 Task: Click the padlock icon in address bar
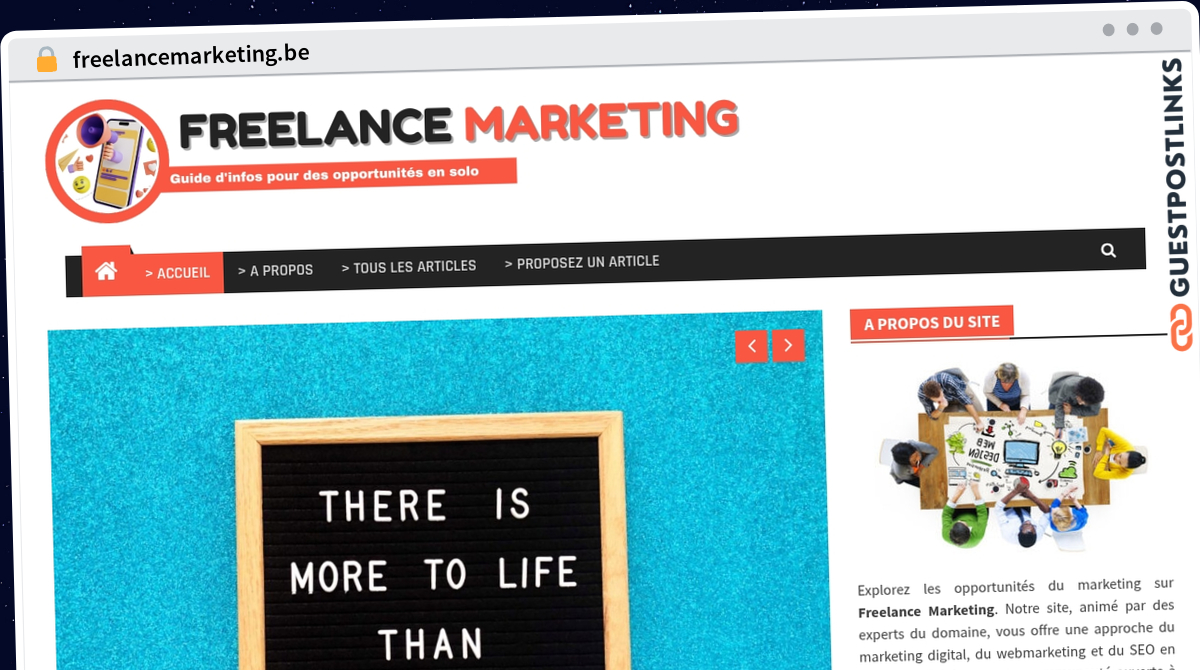(x=47, y=60)
